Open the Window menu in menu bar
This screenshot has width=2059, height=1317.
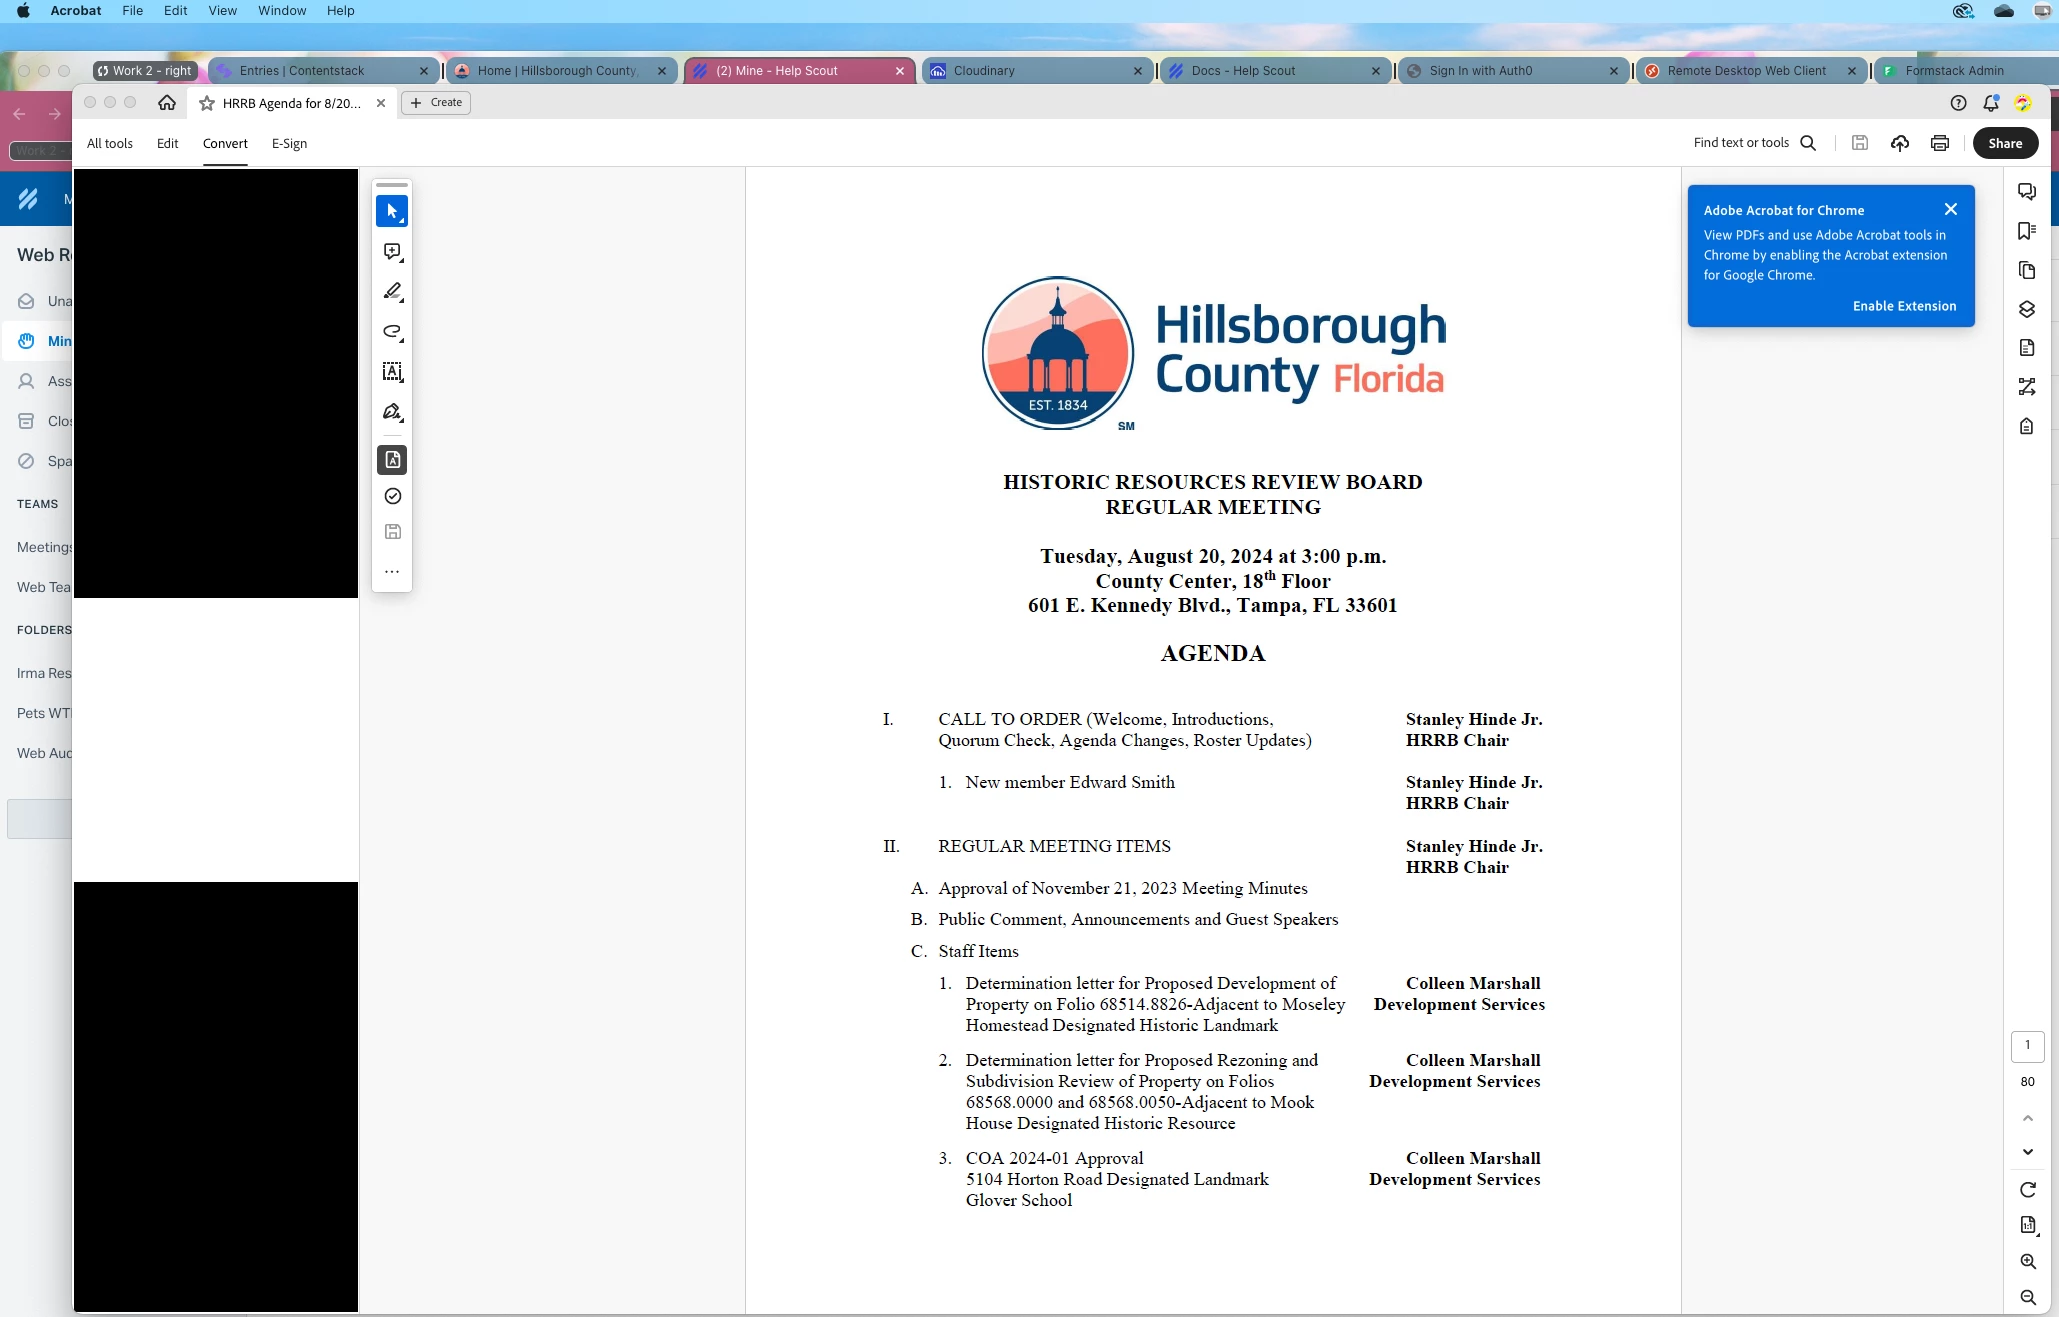[x=282, y=11]
